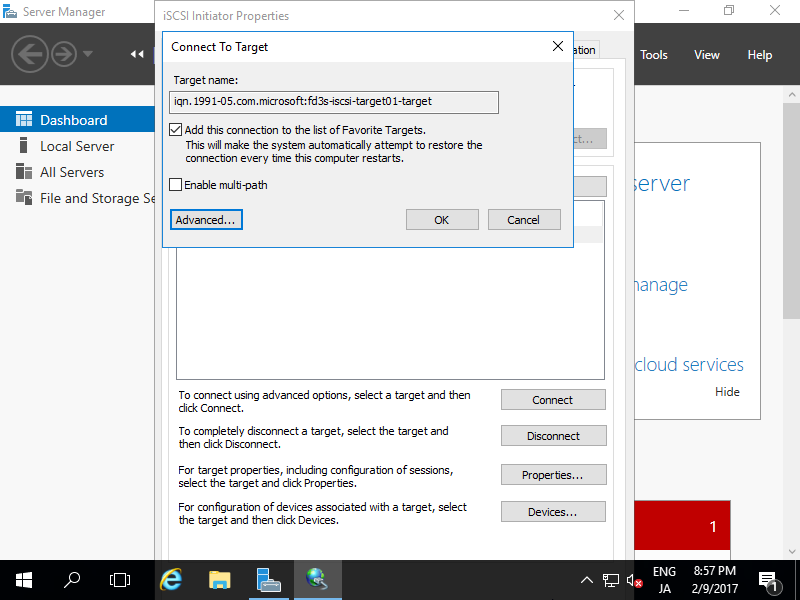This screenshot has width=800, height=600.
Task: Click the Target name field
Action: pyautogui.click(x=334, y=102)
